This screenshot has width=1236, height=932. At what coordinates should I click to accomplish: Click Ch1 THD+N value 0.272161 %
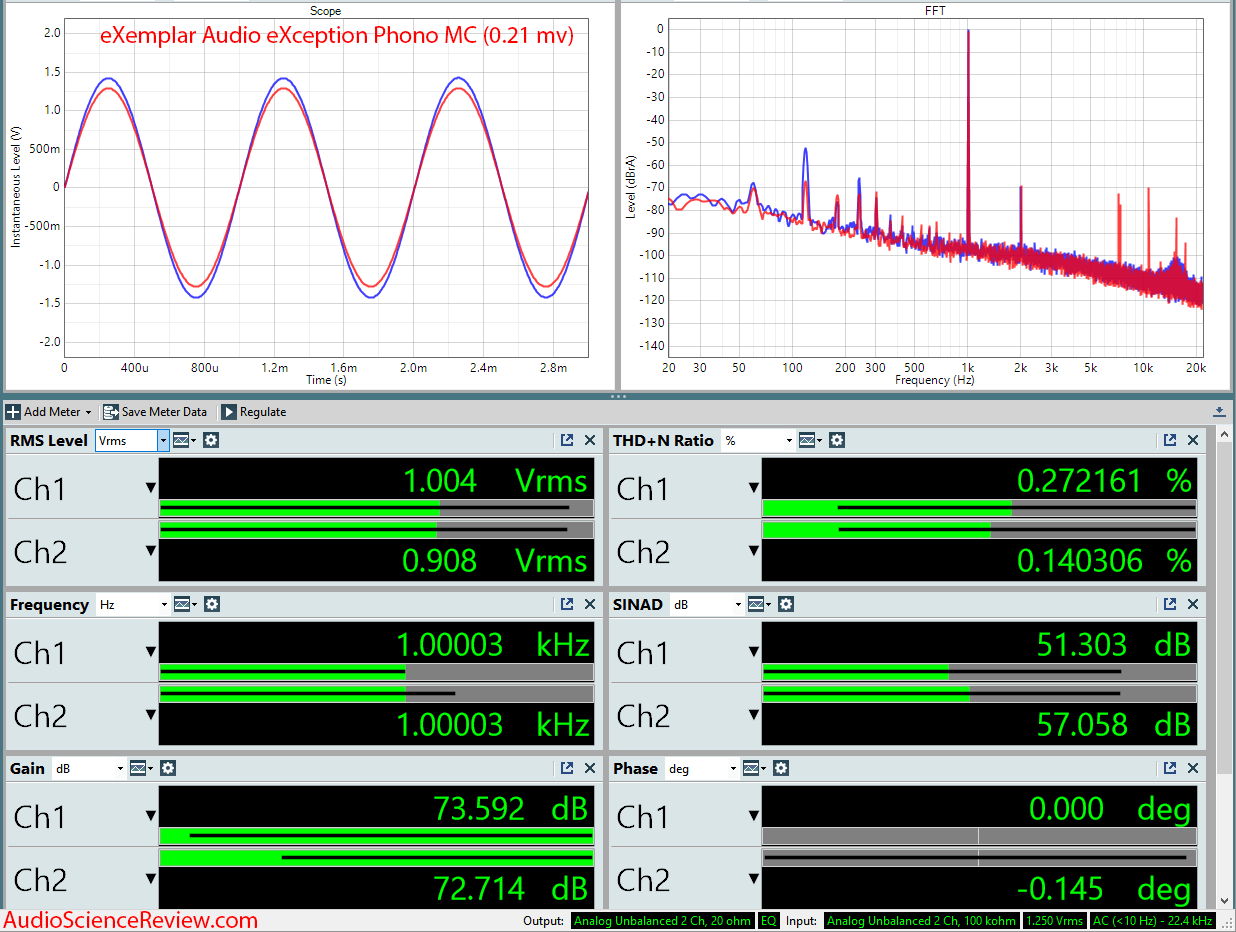coord(1105,481)
